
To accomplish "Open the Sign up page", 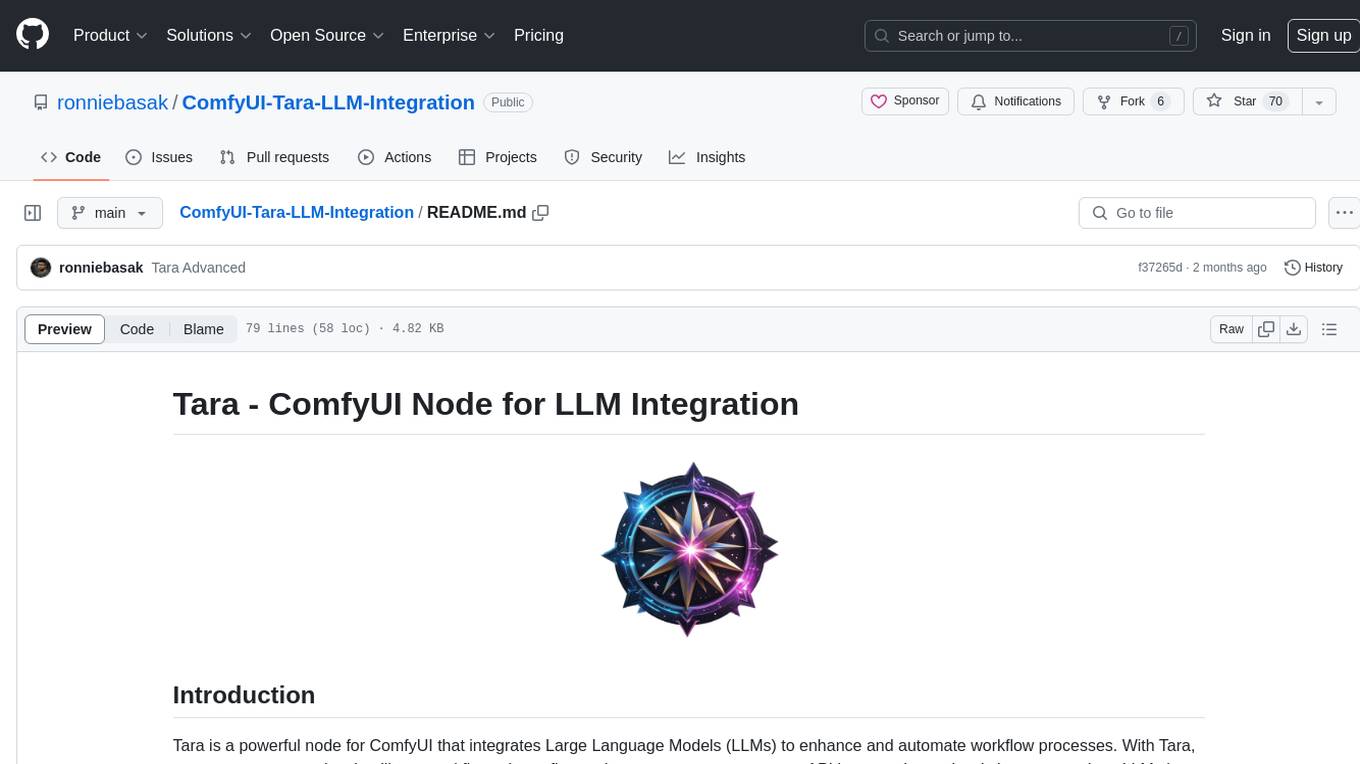I will (1323, 35).
